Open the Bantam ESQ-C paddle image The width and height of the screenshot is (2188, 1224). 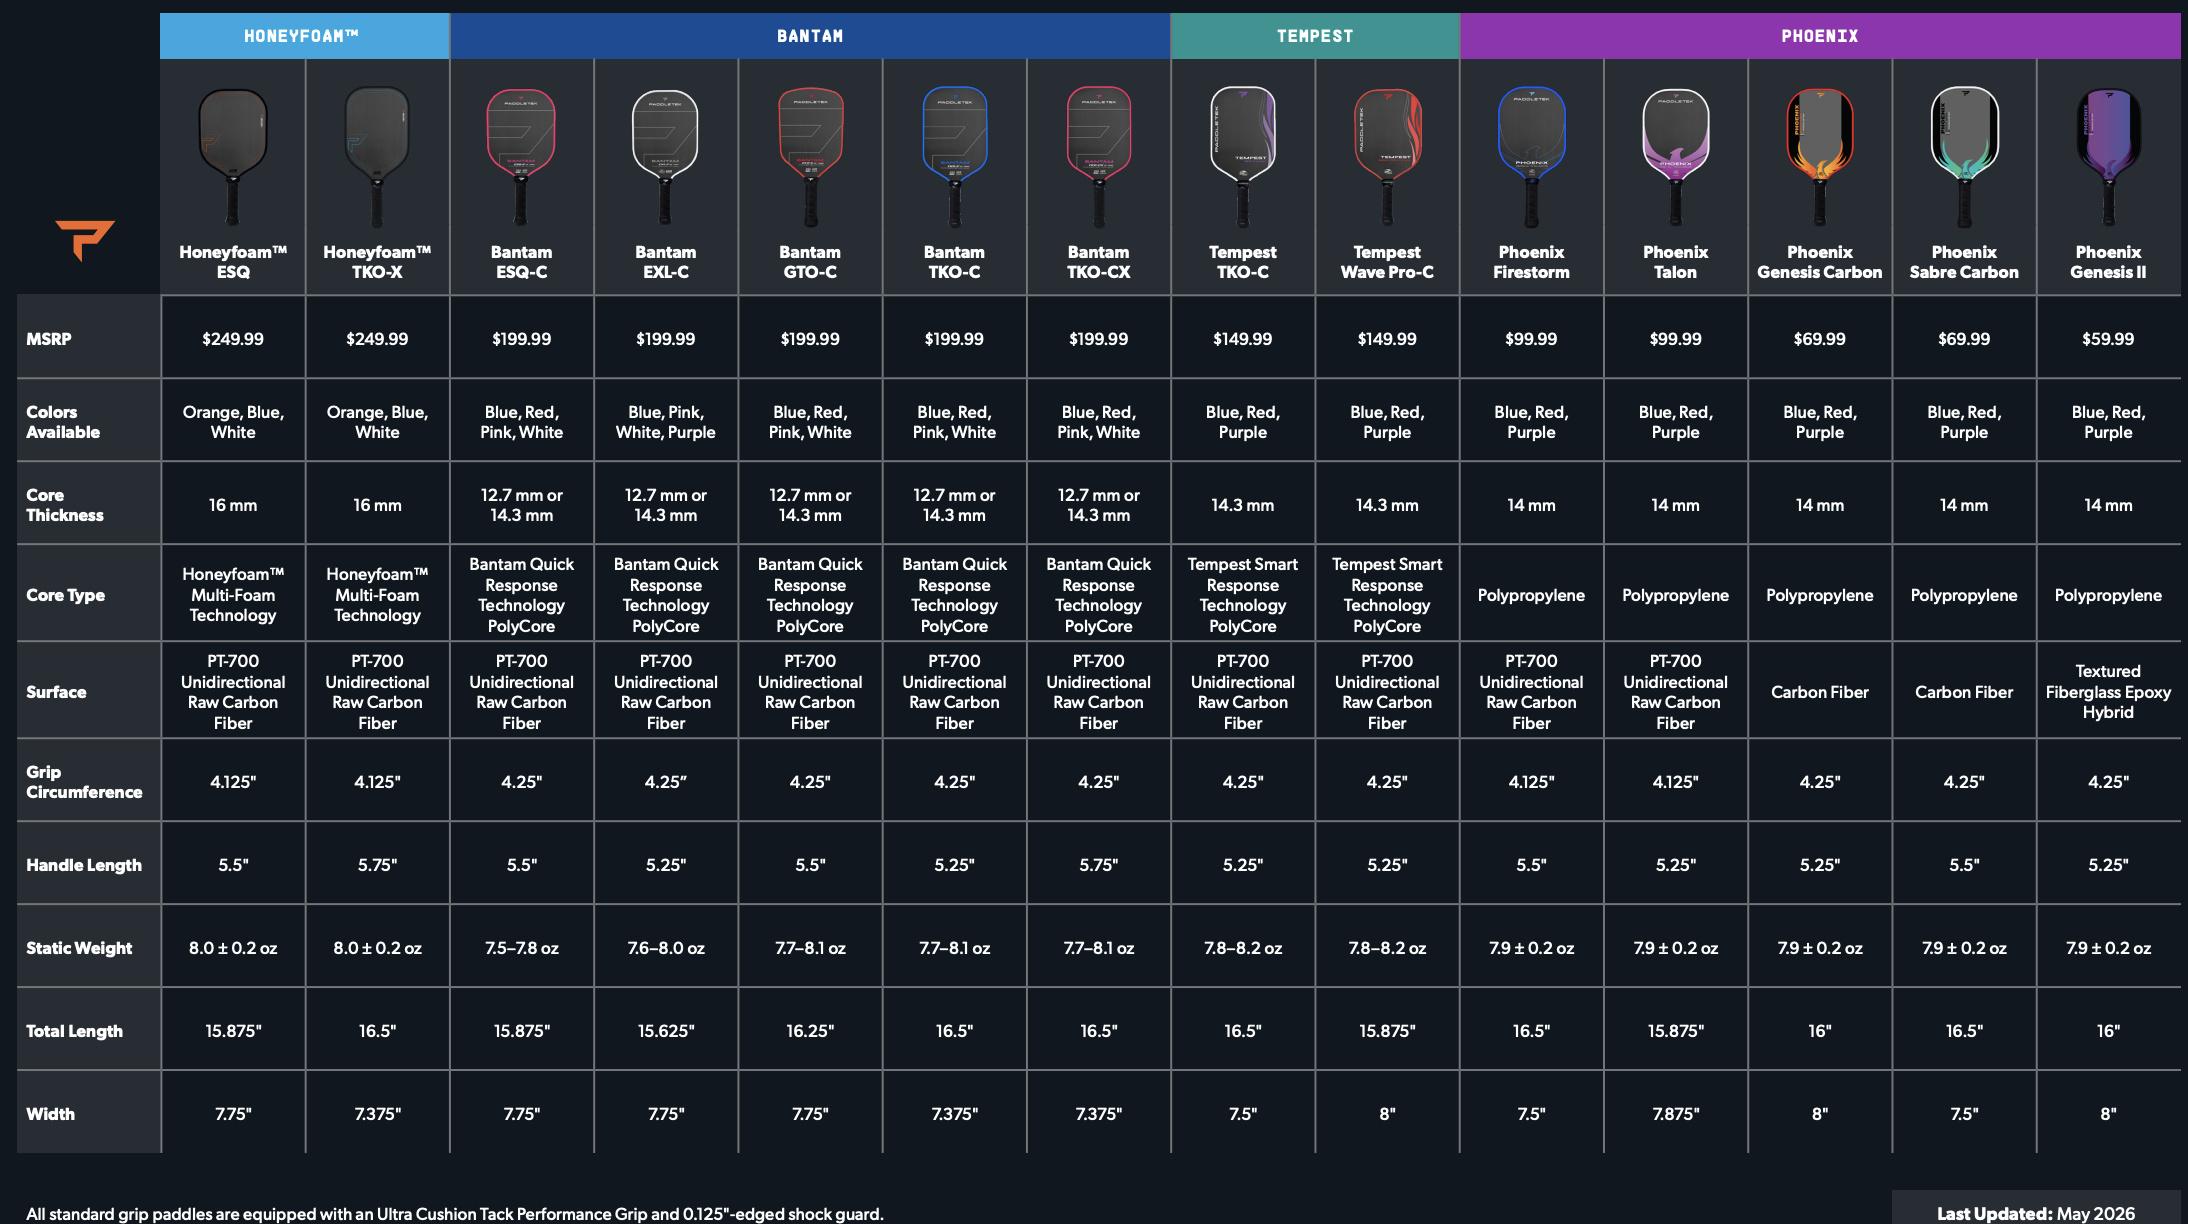tap(521, 156)
